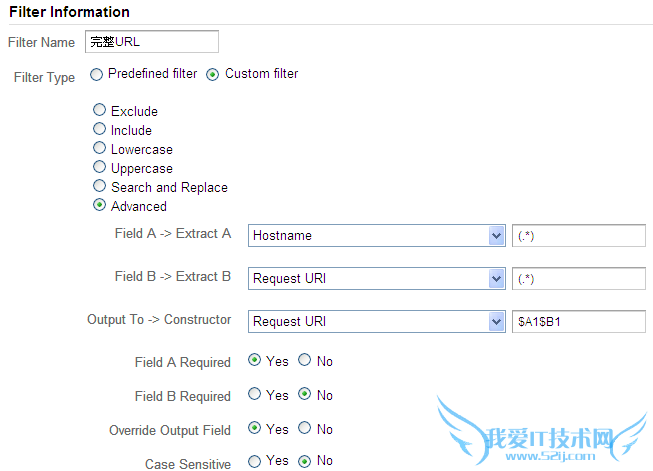Choose the Include filter option

tap(99, 129)
